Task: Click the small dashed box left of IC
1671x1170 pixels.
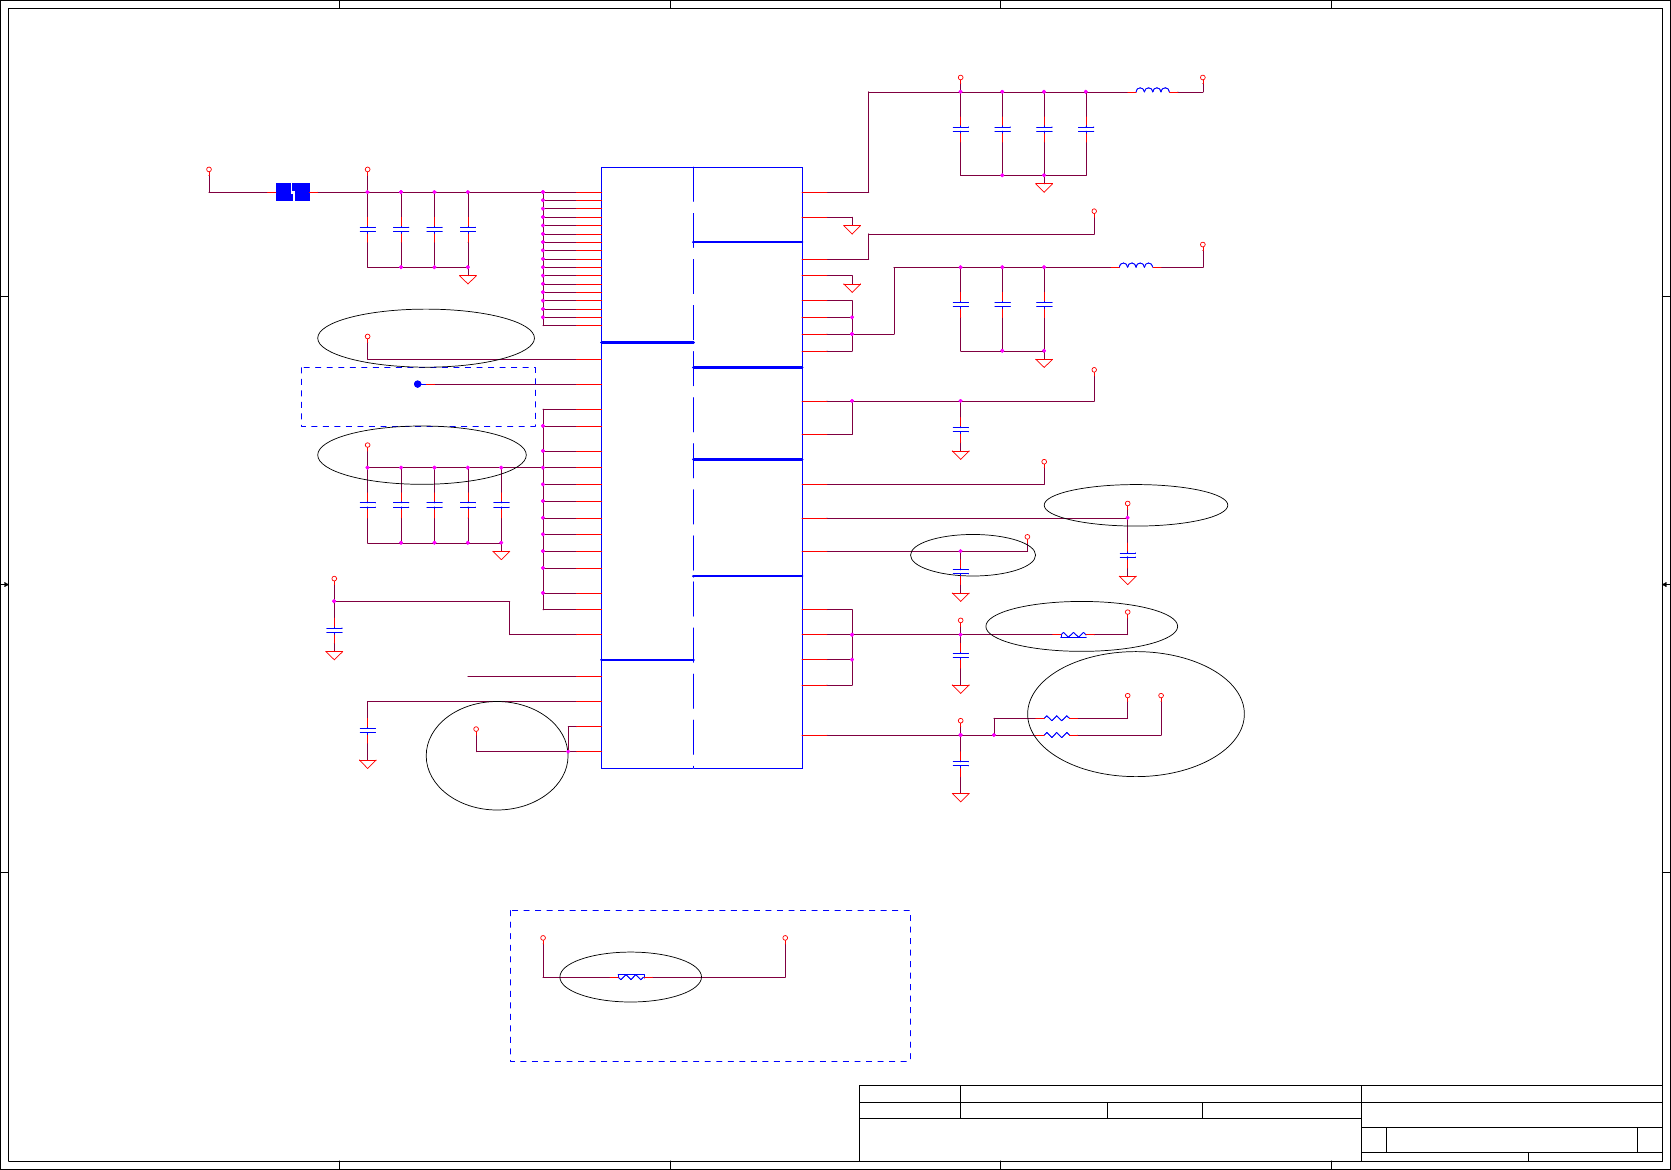Action: (x=418, y=397)
